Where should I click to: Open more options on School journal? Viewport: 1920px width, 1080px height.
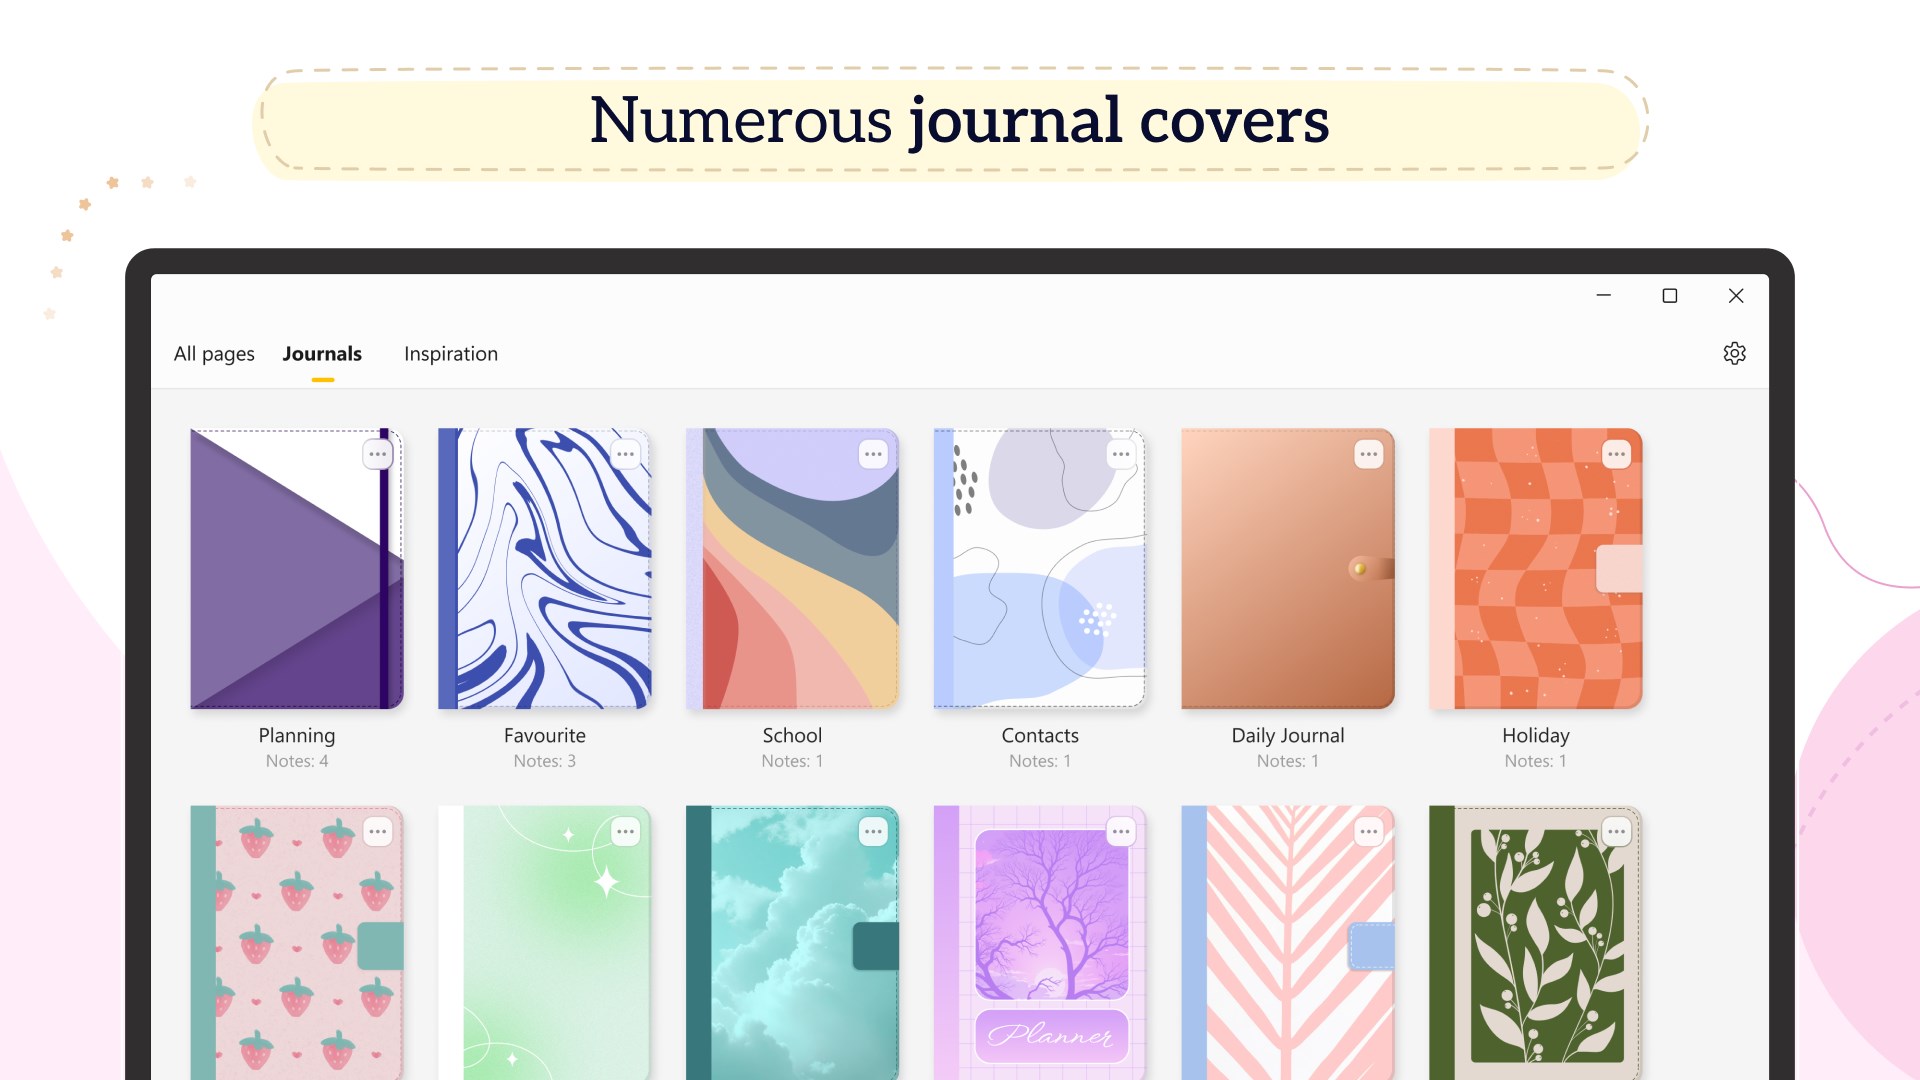point(873,454)
